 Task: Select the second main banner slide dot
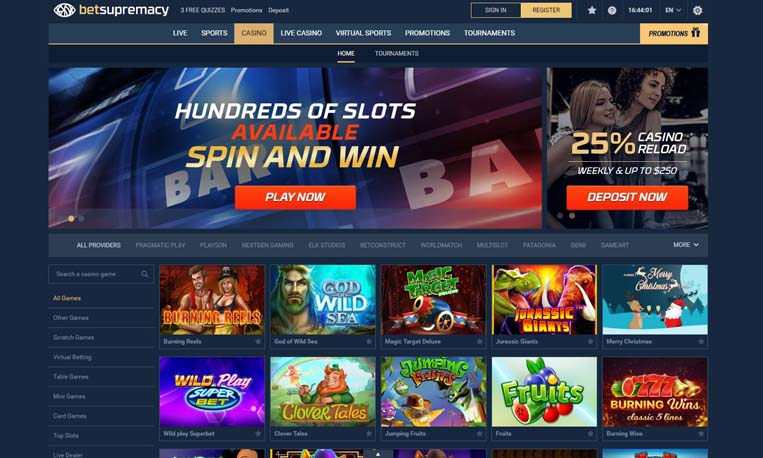coord(81,219)
